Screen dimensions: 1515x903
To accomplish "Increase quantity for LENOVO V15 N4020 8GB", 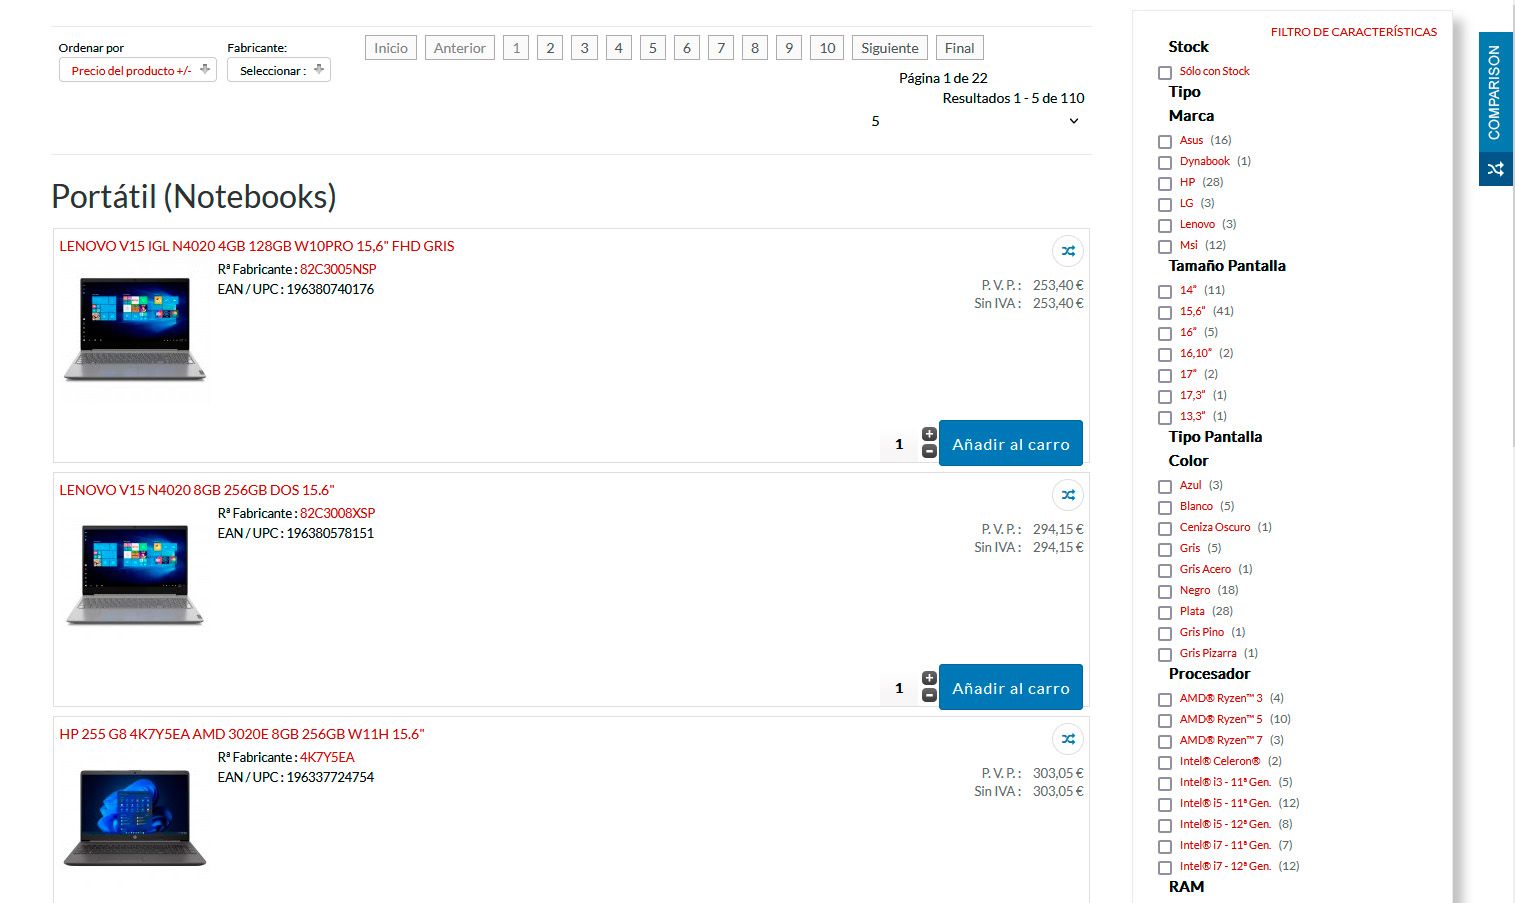I will tap(929, 678).
